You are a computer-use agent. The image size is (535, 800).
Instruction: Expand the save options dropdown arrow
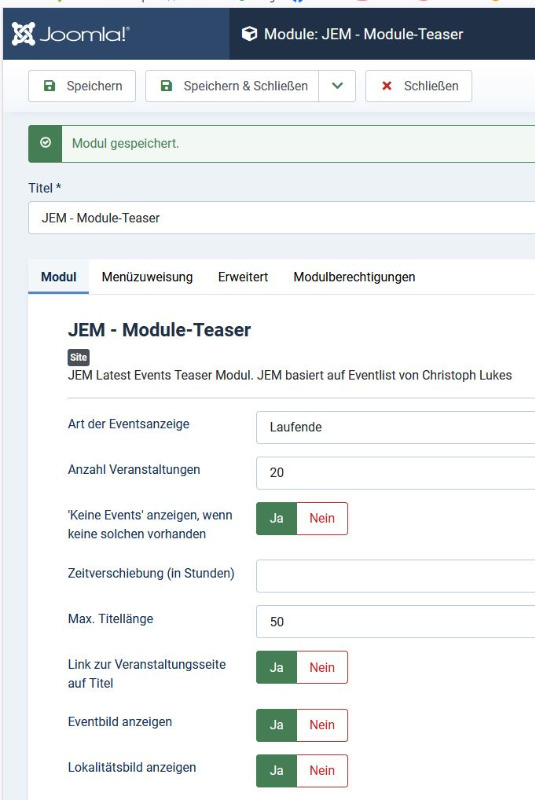tap(337, 86)
